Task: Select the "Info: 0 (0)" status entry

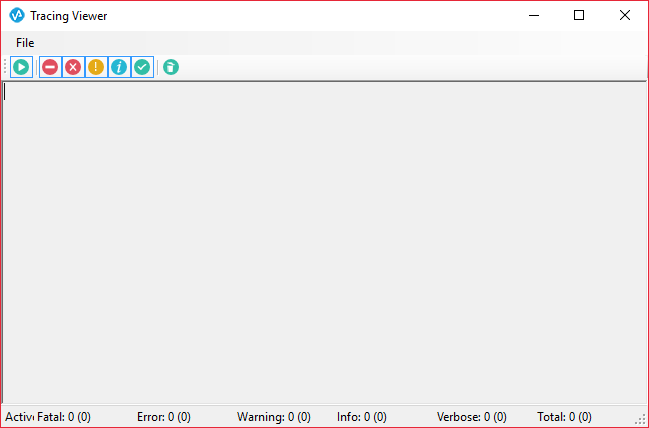Action: pos(362,416)
